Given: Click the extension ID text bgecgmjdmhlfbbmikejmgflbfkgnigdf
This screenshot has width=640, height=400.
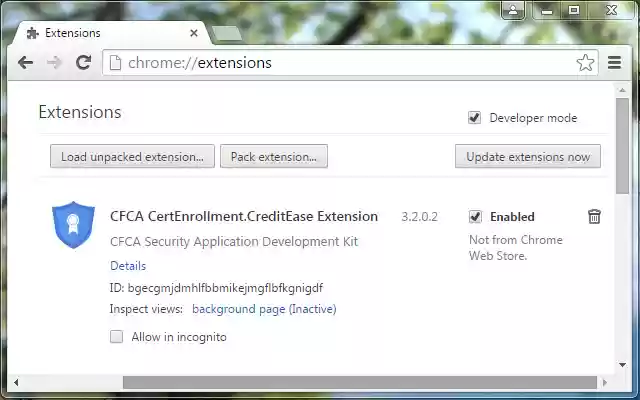Looking at the screenshot, I should click(225, 288).
